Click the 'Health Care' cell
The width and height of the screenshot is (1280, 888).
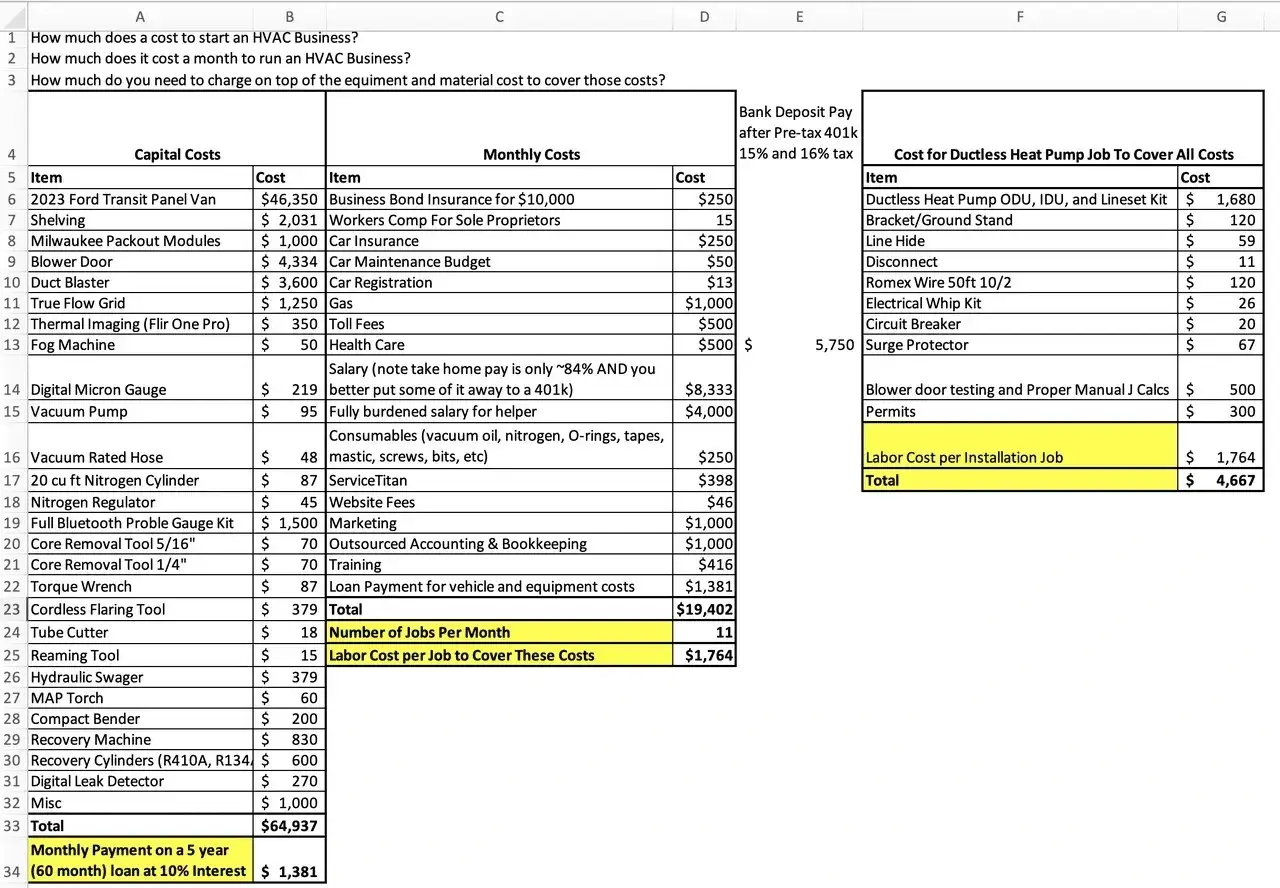[x=500, y=345]
